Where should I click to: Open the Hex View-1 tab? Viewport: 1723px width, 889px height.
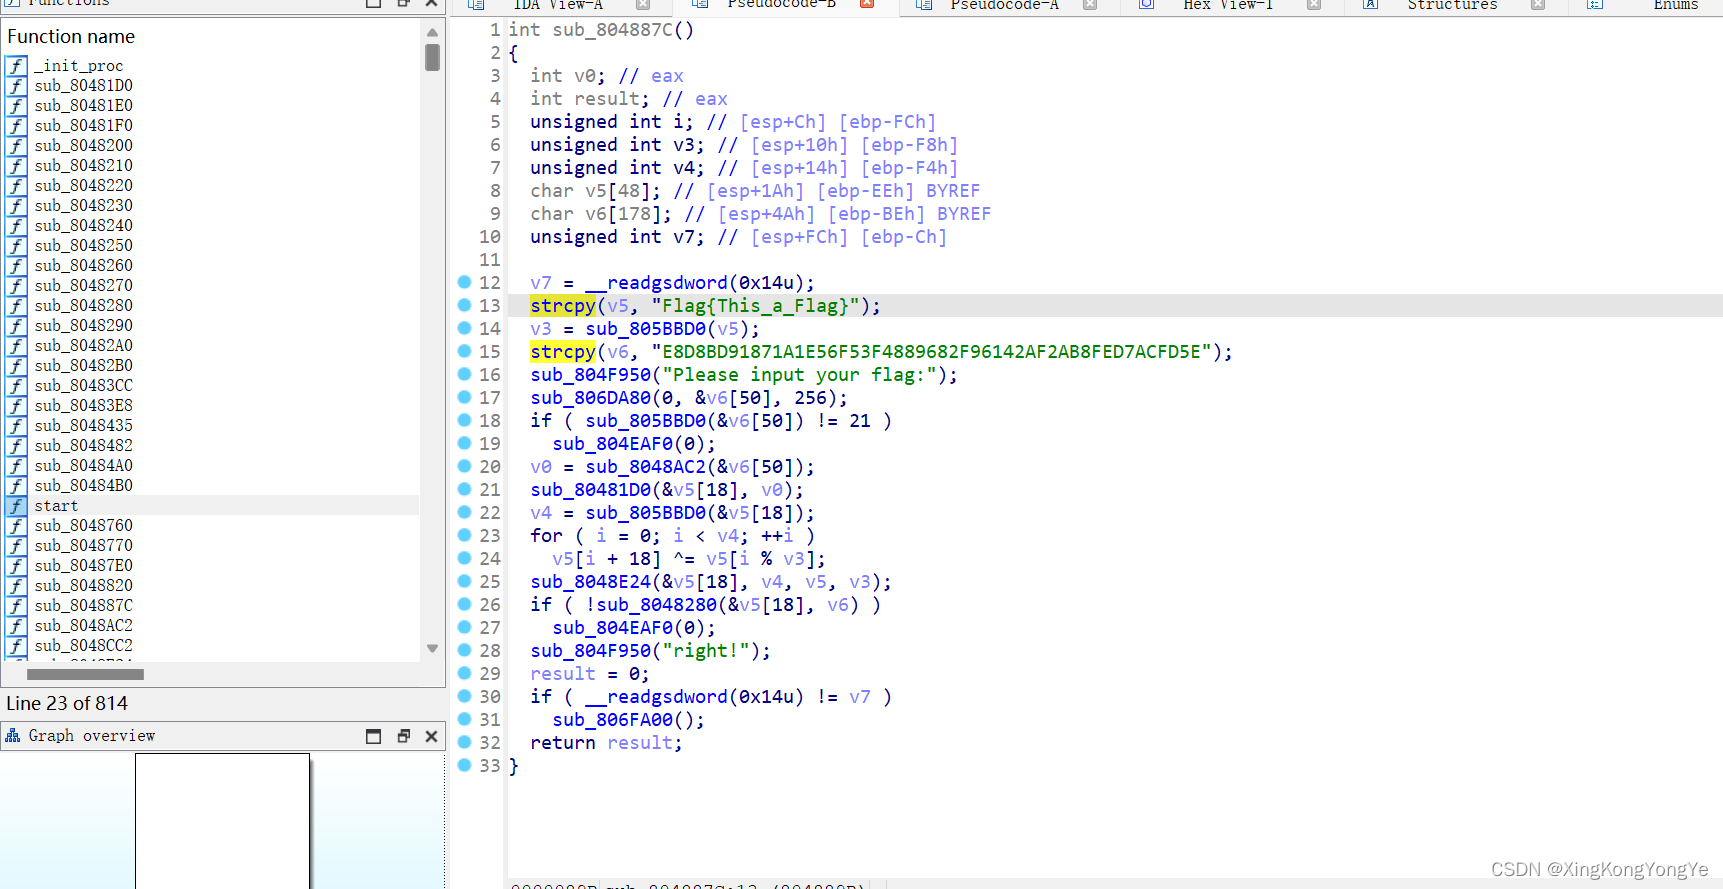click(1228, 5)
